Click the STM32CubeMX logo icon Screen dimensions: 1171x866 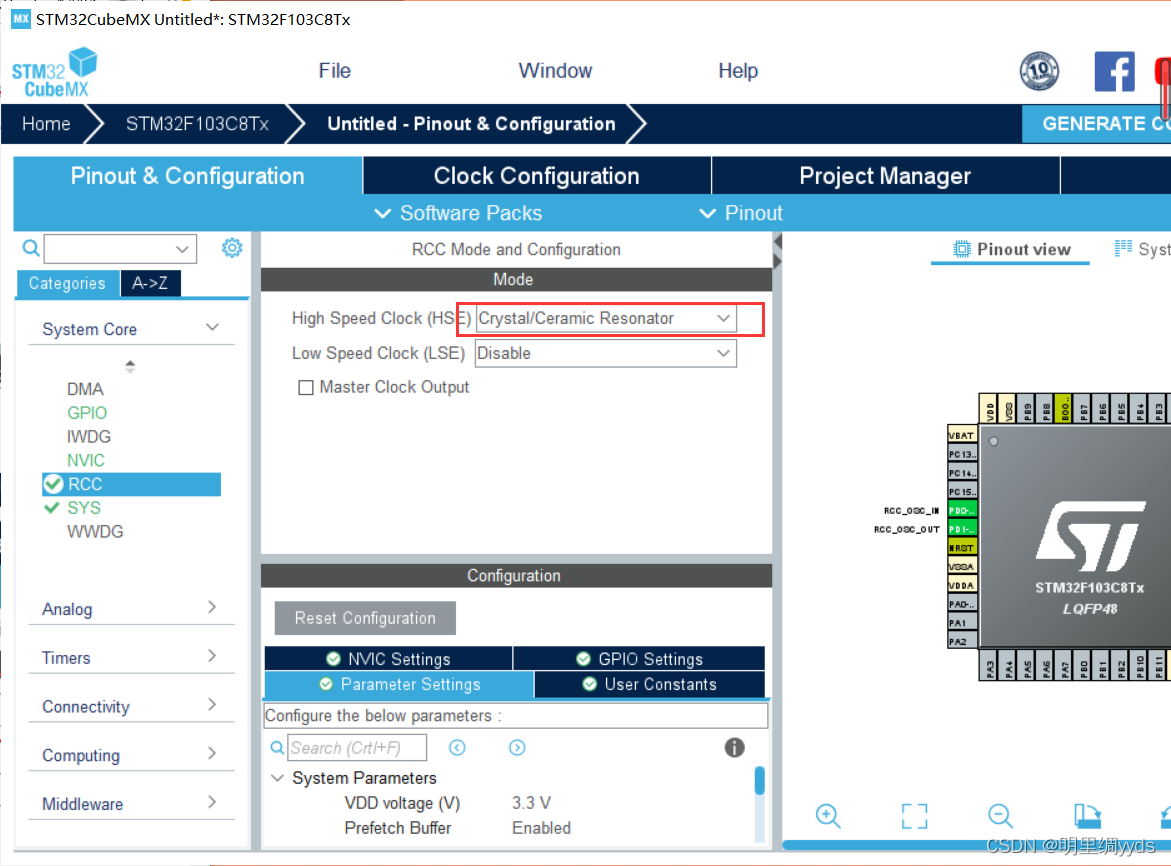(x=55, y=72)
